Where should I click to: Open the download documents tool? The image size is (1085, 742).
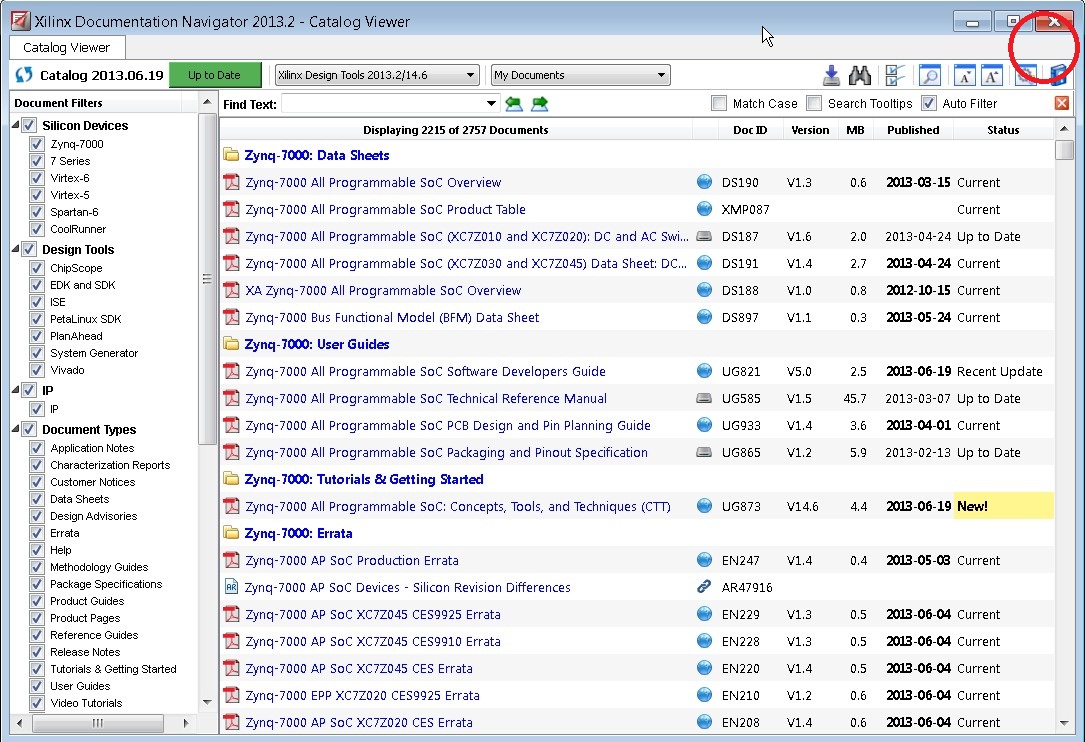point(831,75)
